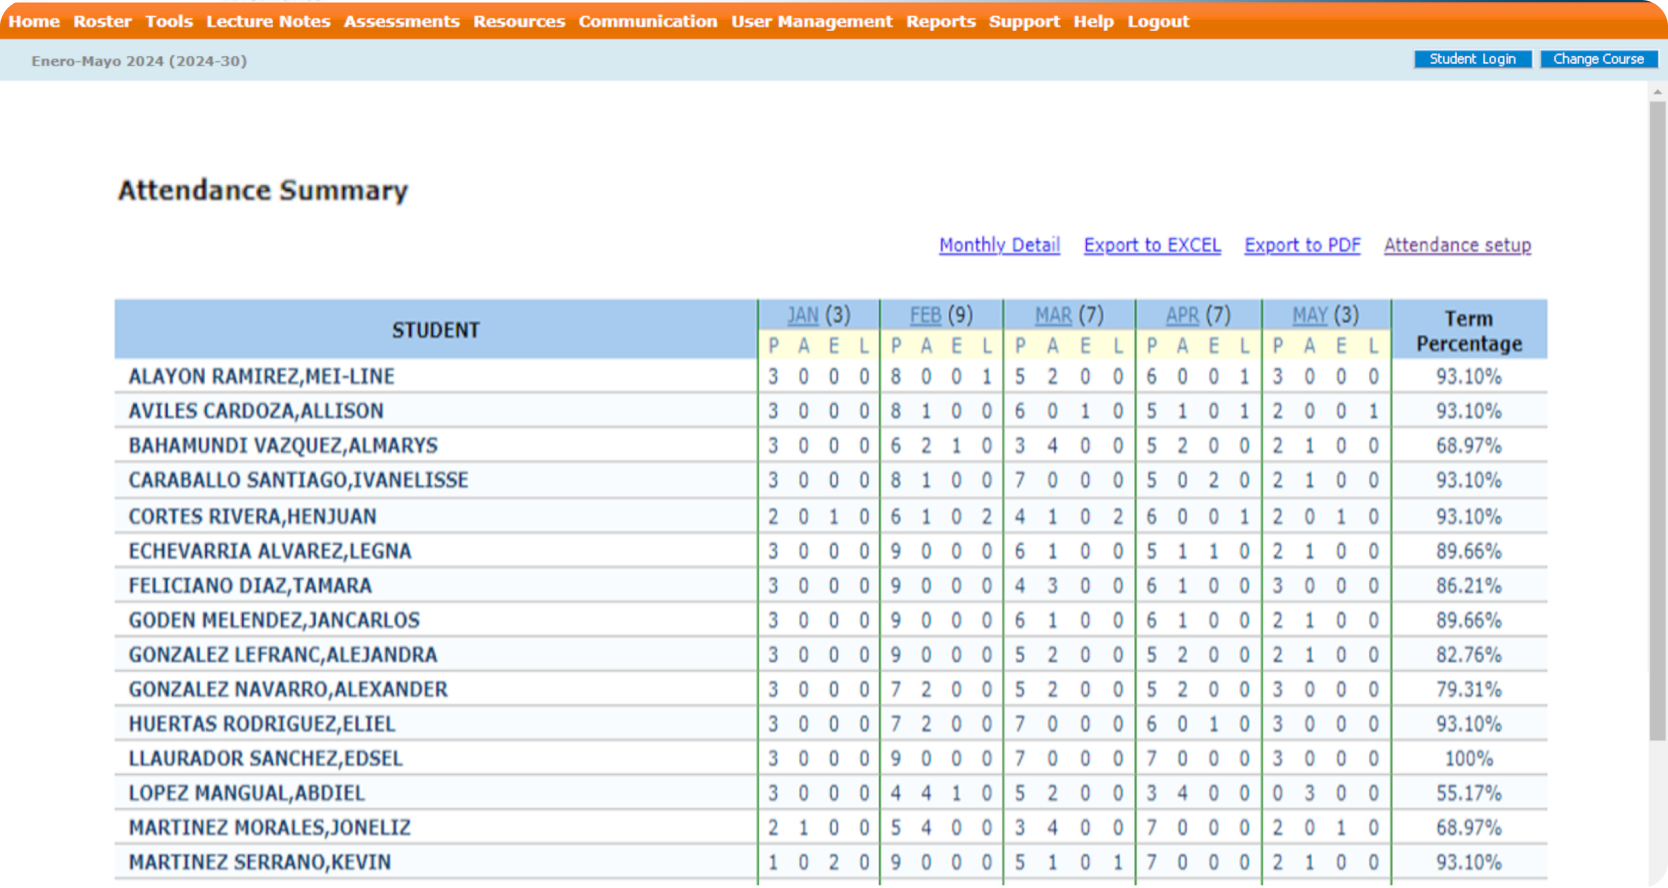The width and height of the screenshot is (1668, 888).
Task: Select student GODEN MELENDEZ,JANCARLOS
Action: pos(274,620)
